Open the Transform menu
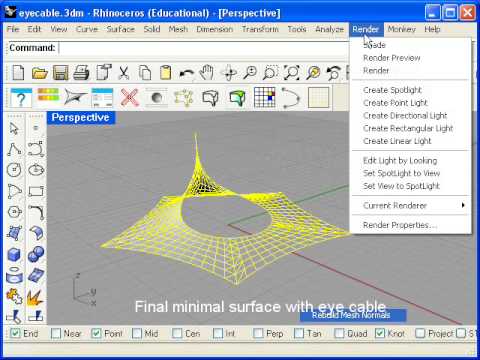Viewport: 480px width, 360px height. 260,29
